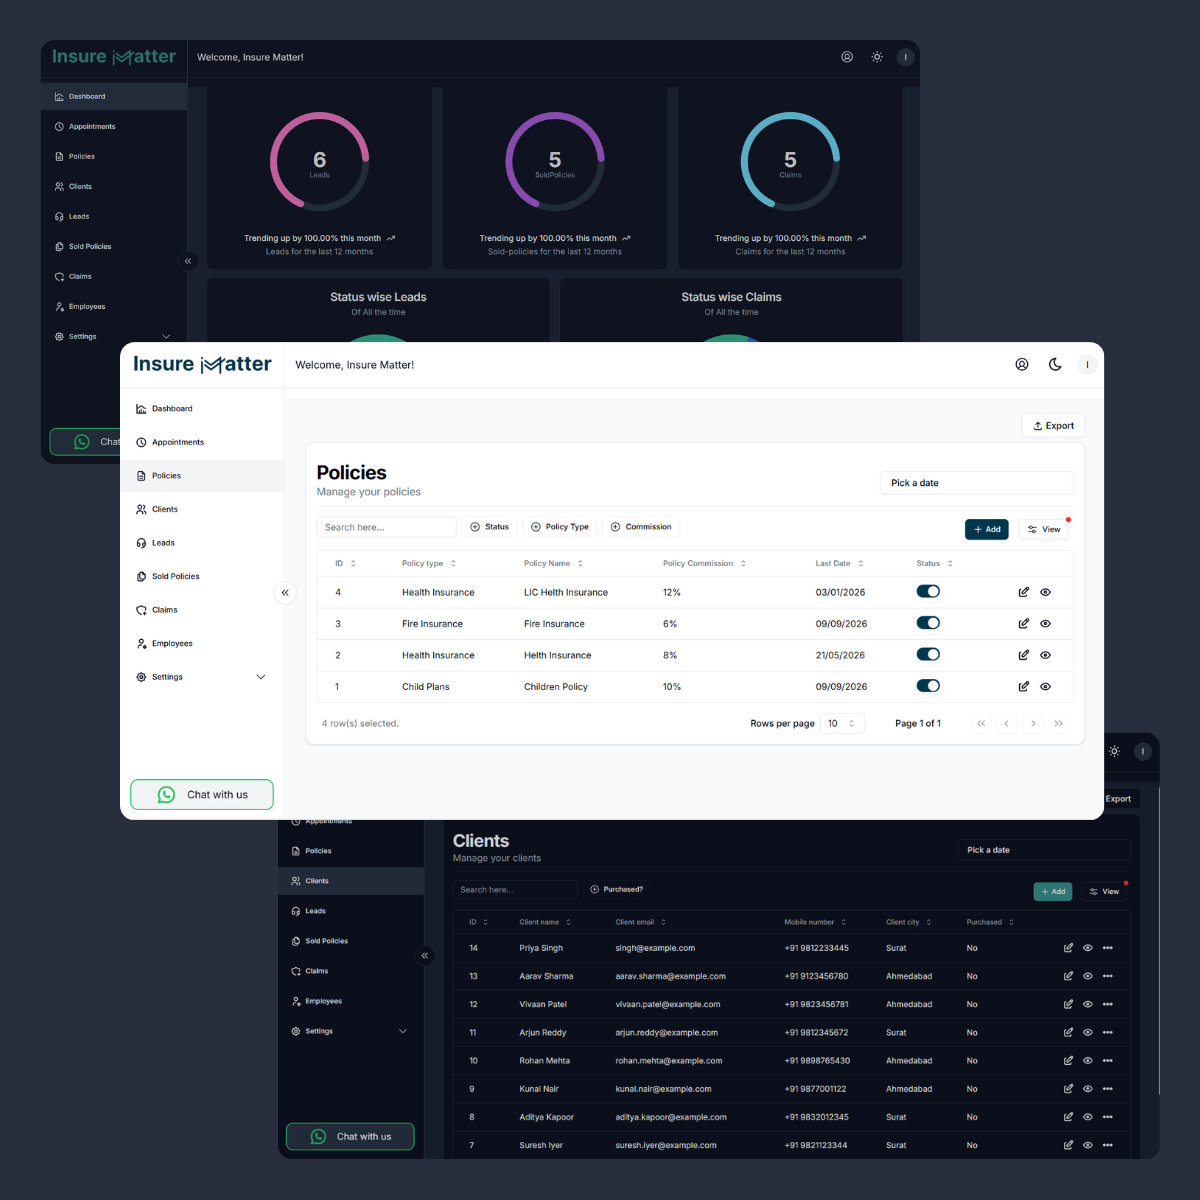1200x1200 pixels.
Task: Open Policy Type filter dropdown
Action: (x=560, y=527)
